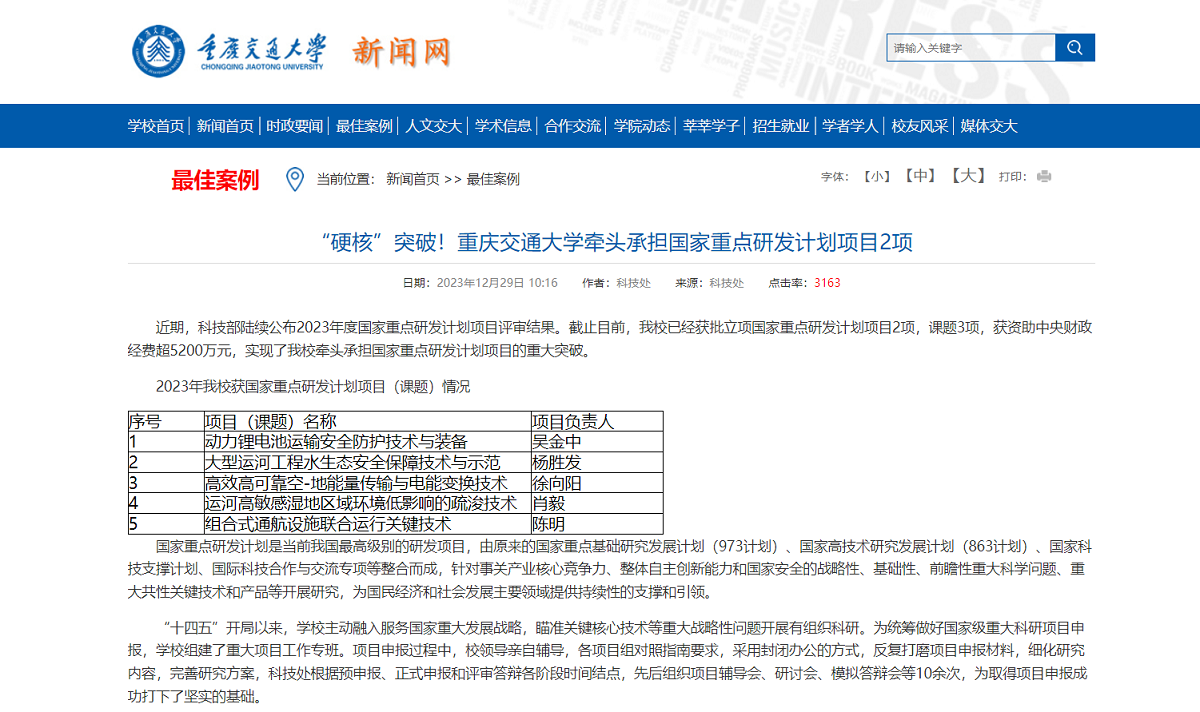Open the article headline about 国家重点研发计划项目

(x=600, y=240)
